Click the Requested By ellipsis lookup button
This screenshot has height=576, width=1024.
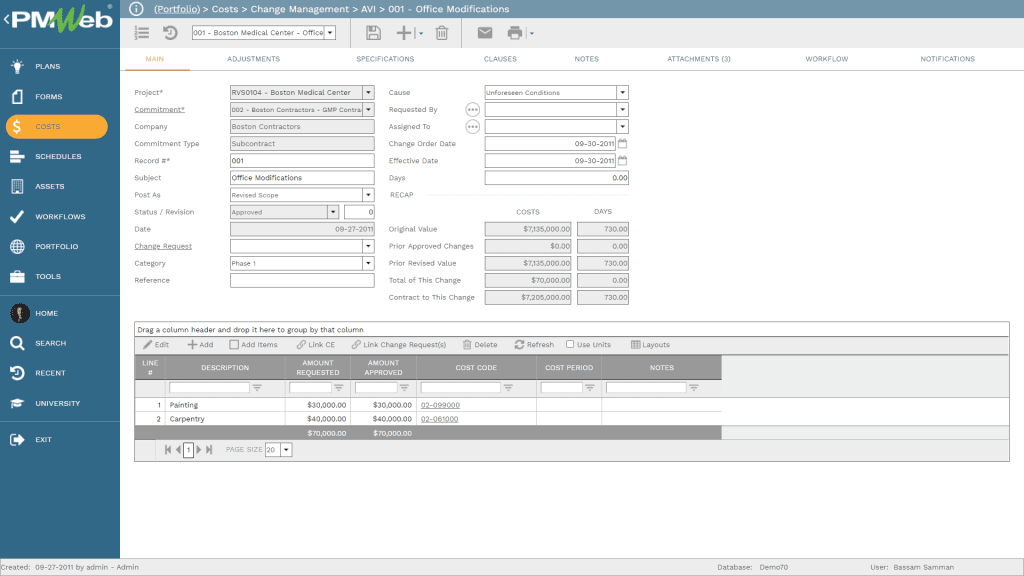473,110
